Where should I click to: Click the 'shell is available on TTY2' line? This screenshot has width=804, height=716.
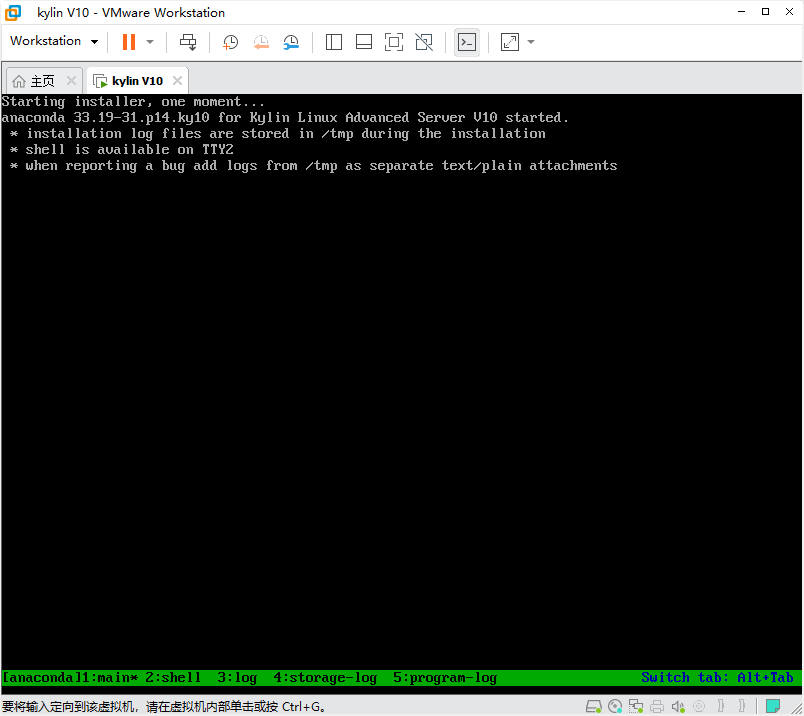click(123, 150)
